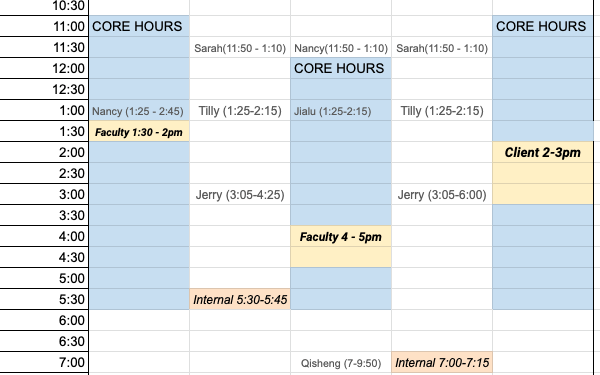Select the last column's CORE HOURS cell
The width and height of the screenshot is (600, 375).
pyautogui.click(x=543, y=26)
